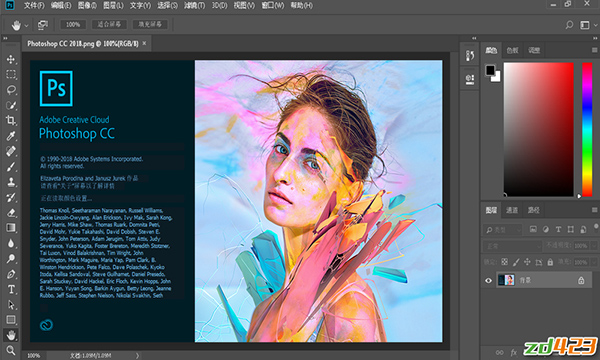
Task: Toggle smart object layer filter
Action: pos(583,229)
